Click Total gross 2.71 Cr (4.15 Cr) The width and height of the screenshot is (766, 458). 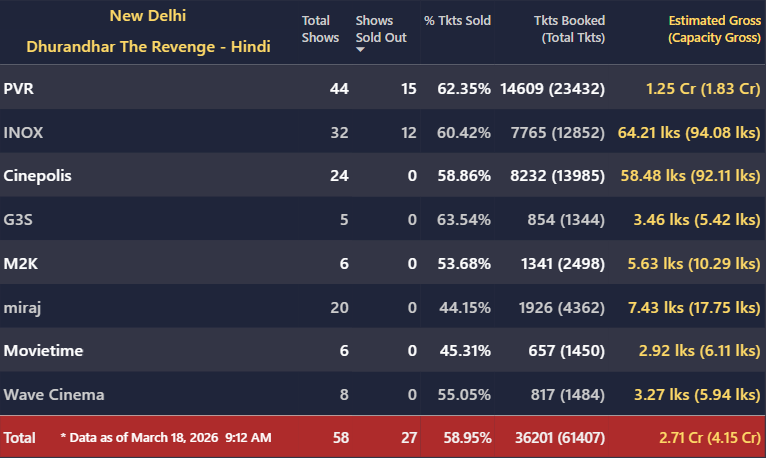710,437
